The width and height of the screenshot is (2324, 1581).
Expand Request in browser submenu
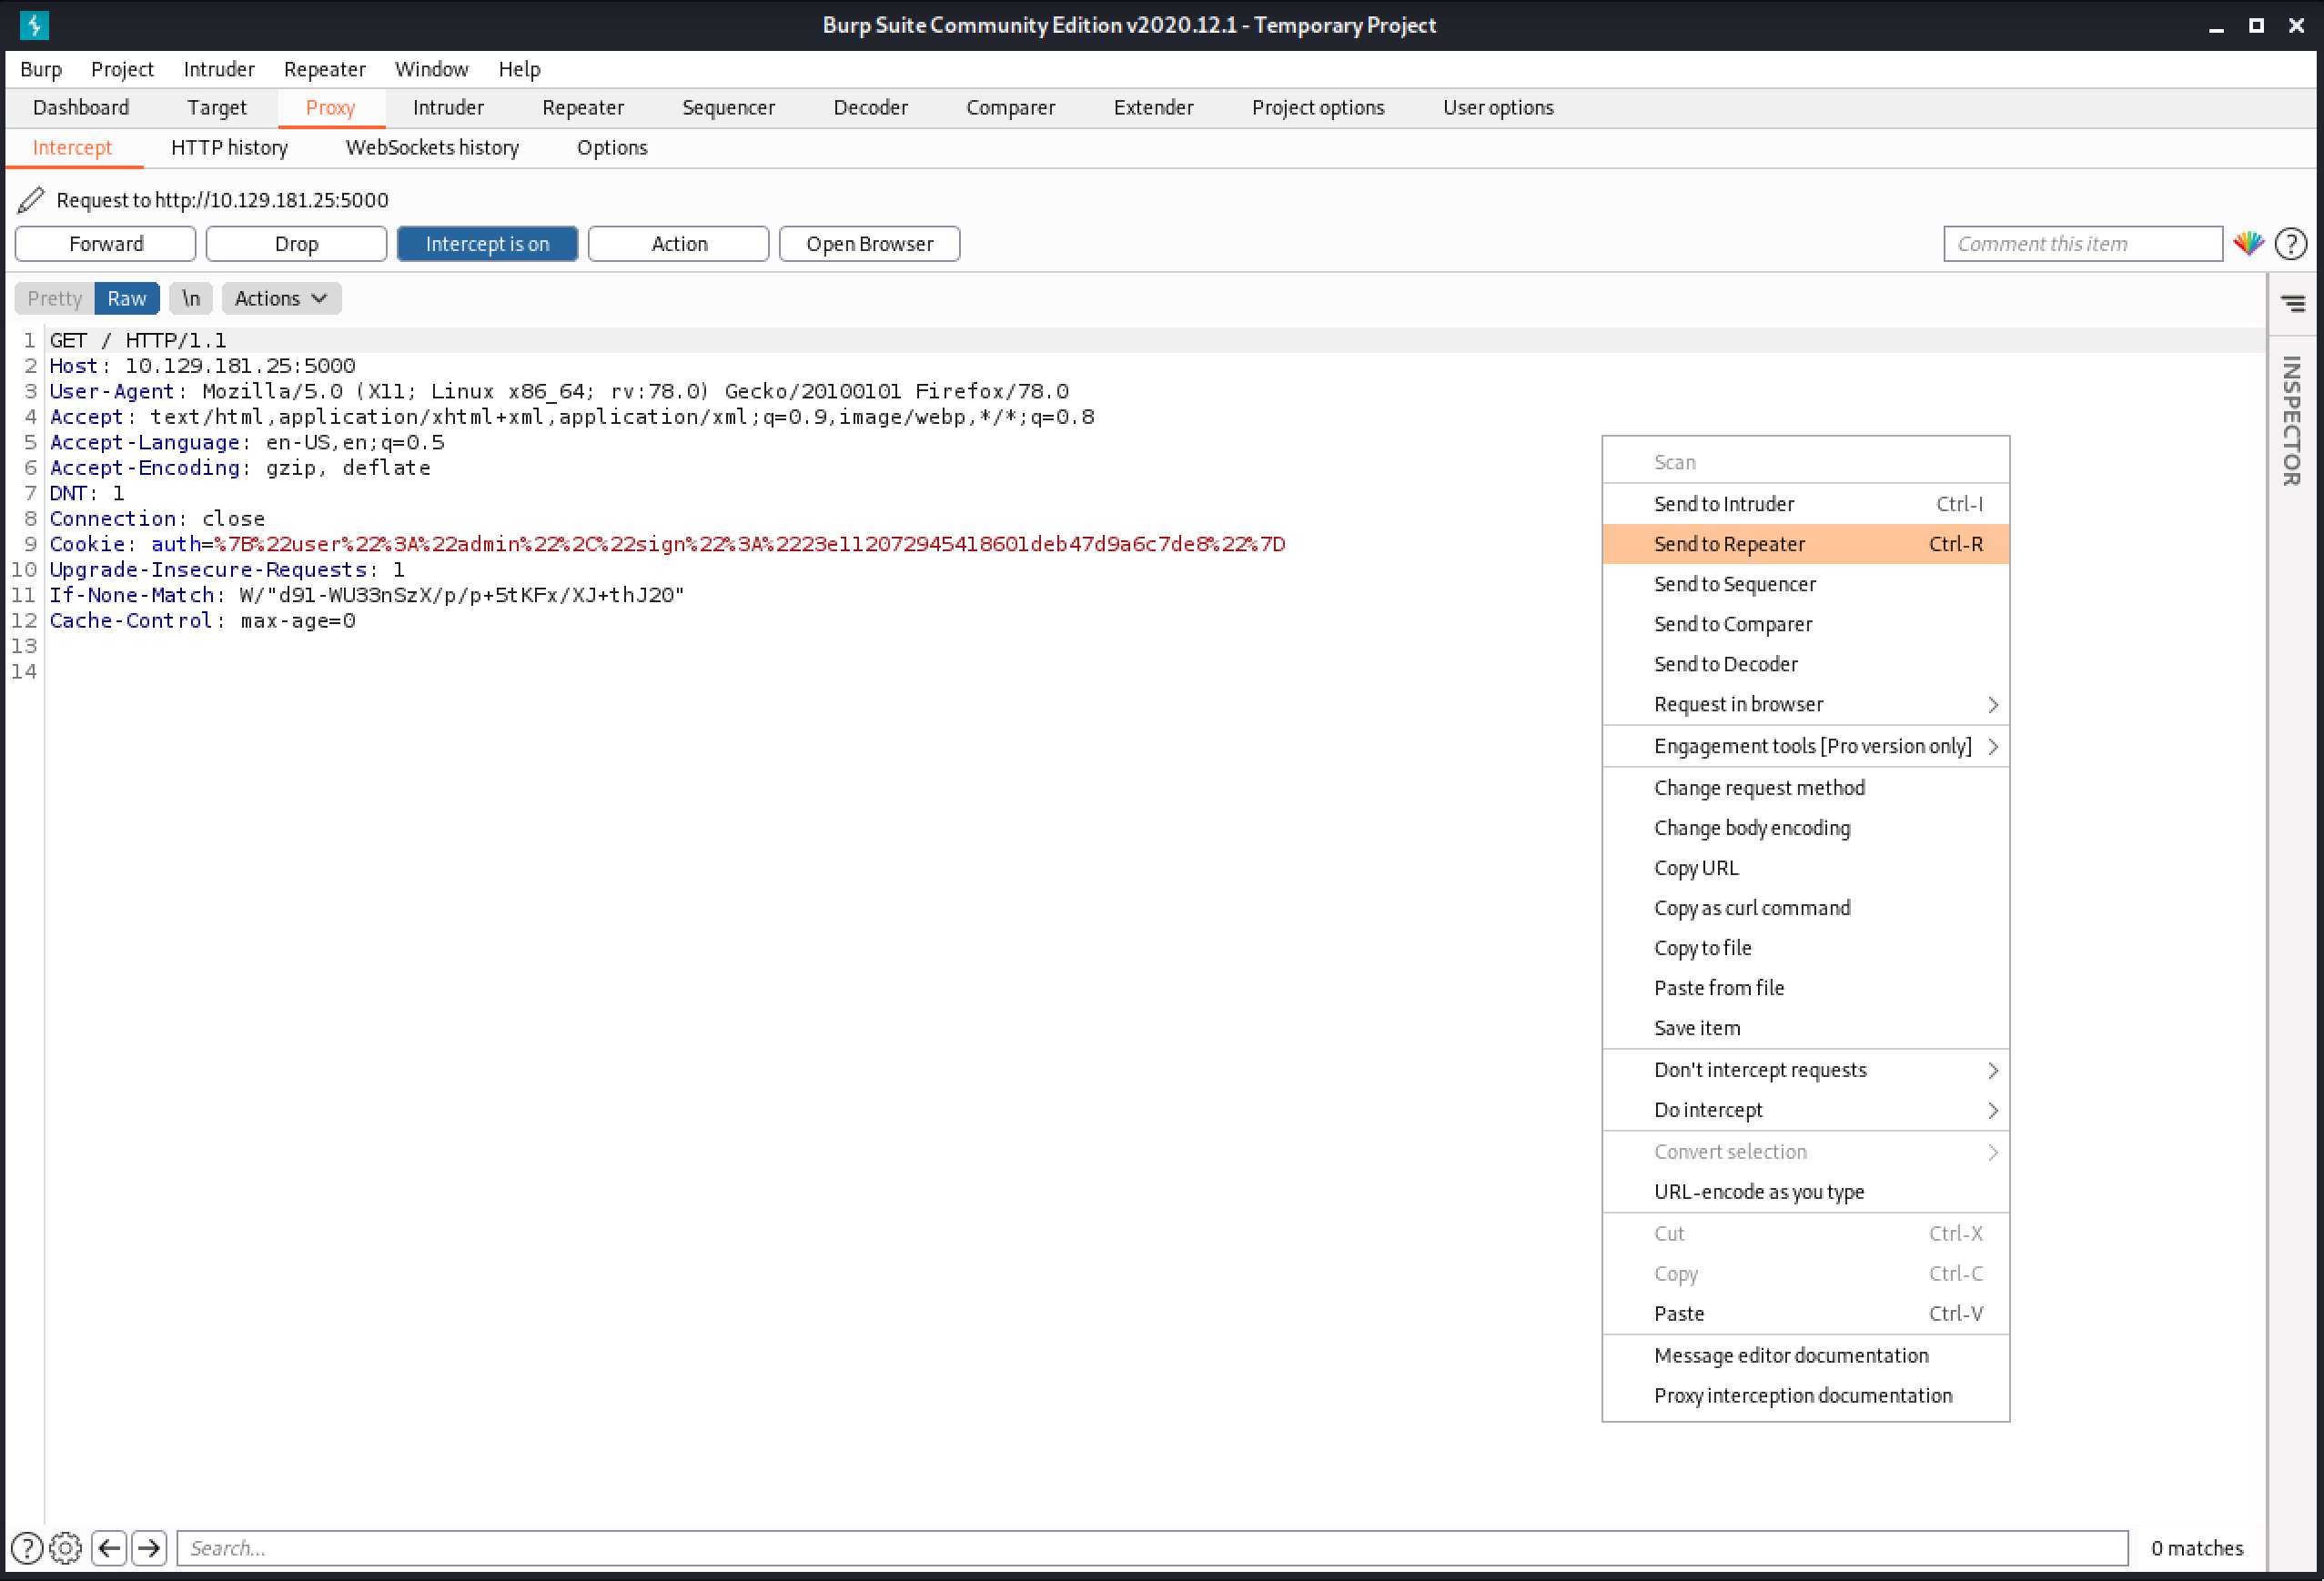[x=1805, y=704]
